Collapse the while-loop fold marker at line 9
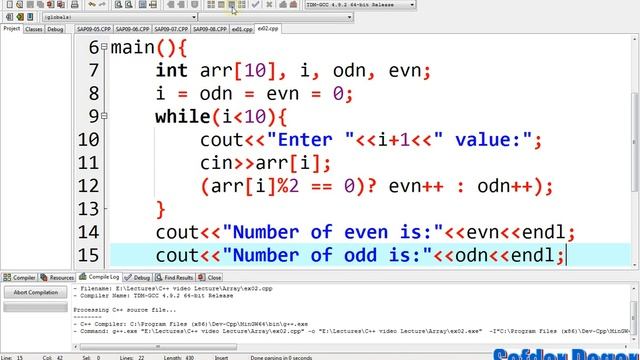The height and width of the screenshot is (360, 640). coord(104,116)
